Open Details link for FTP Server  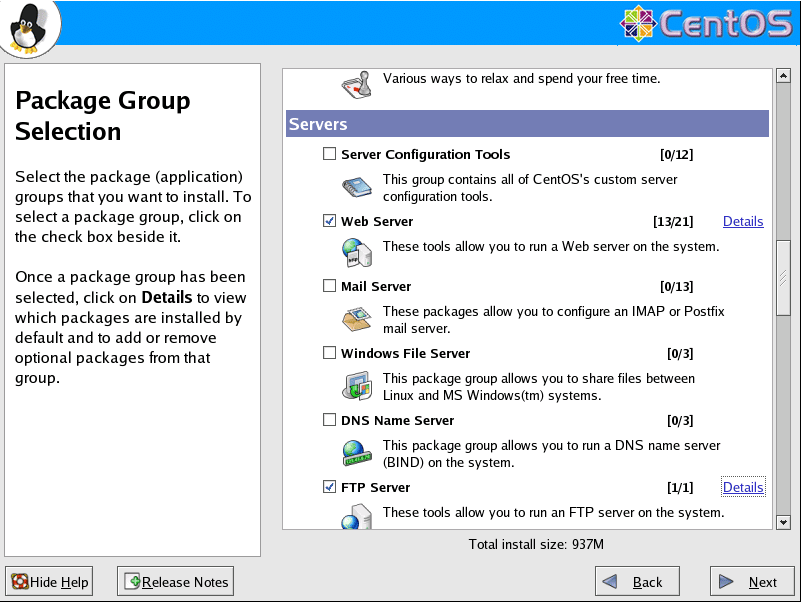743,488
